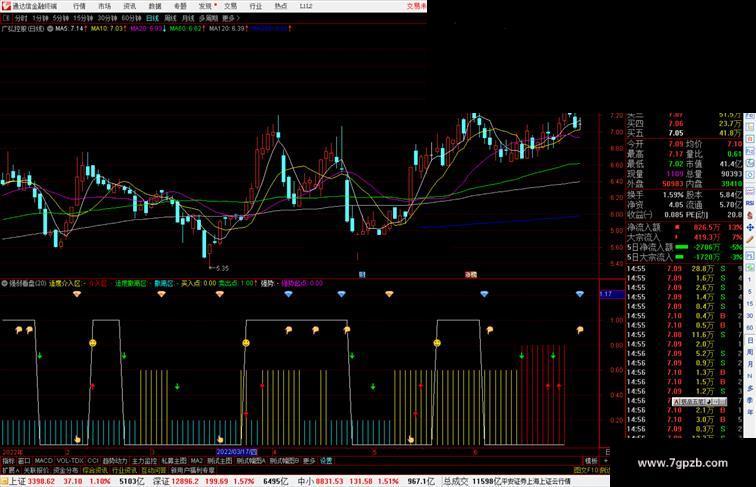Expand the 扩展 panel at bottom

pyautogui.click(x=10, y=470)
